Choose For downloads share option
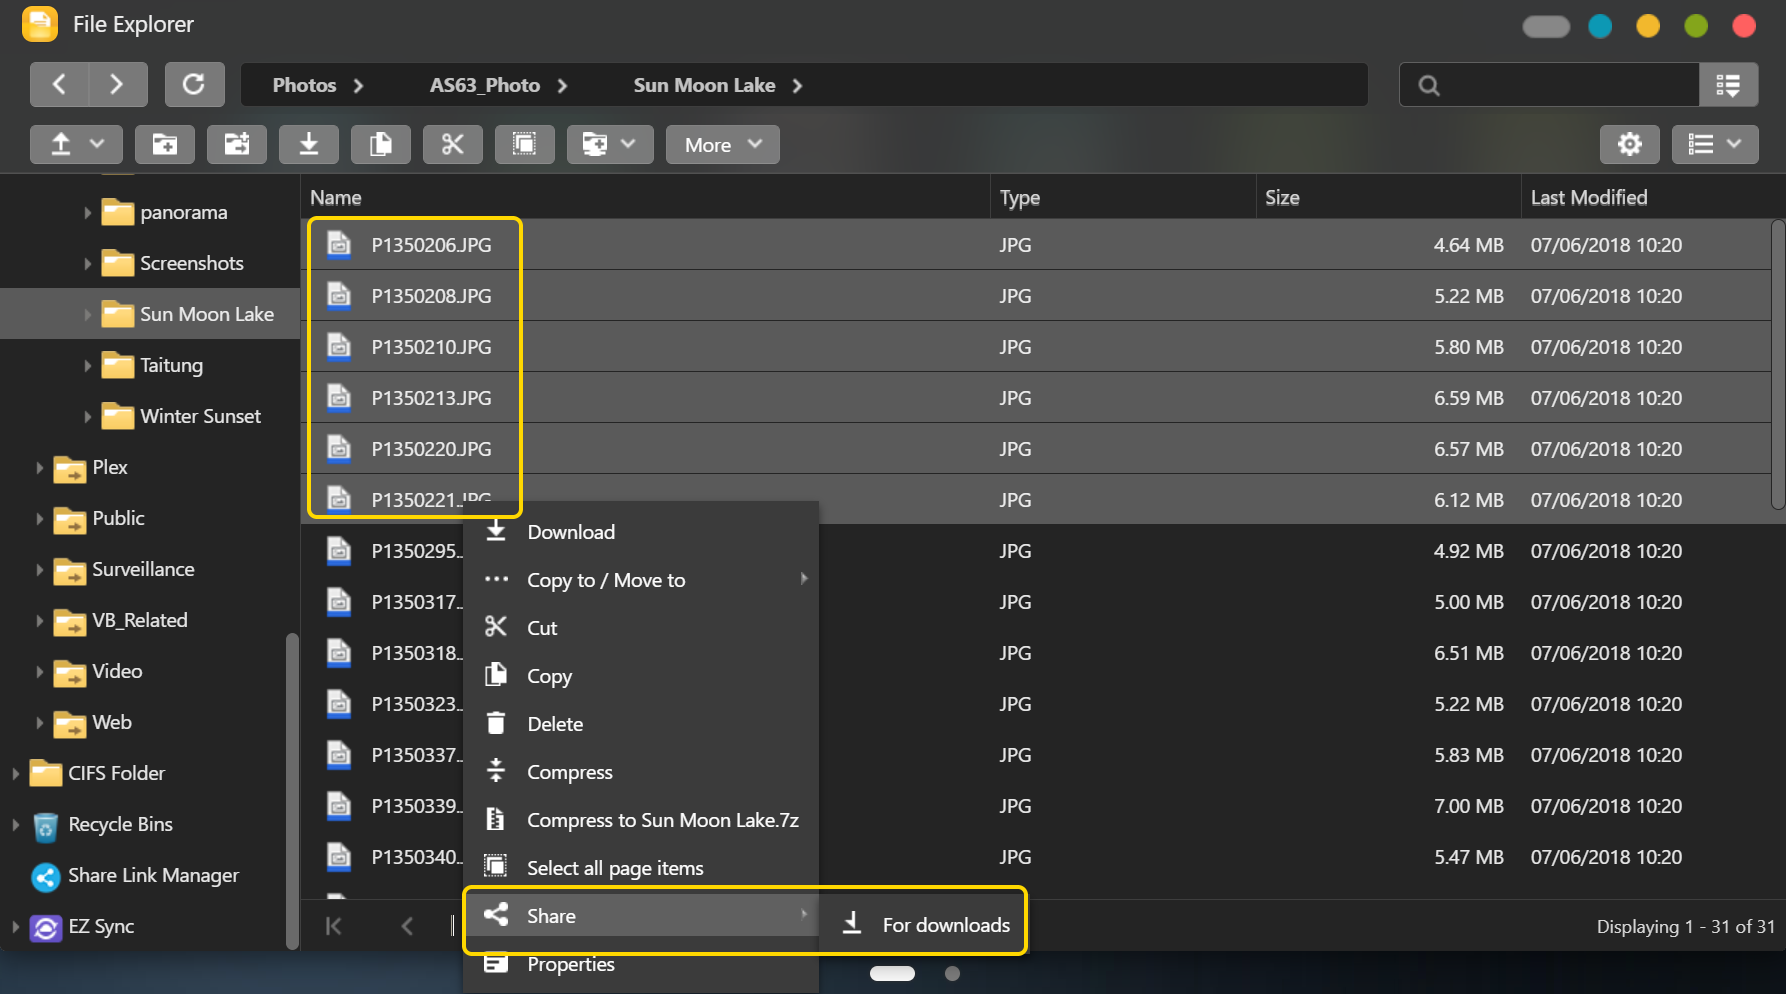 924,925
